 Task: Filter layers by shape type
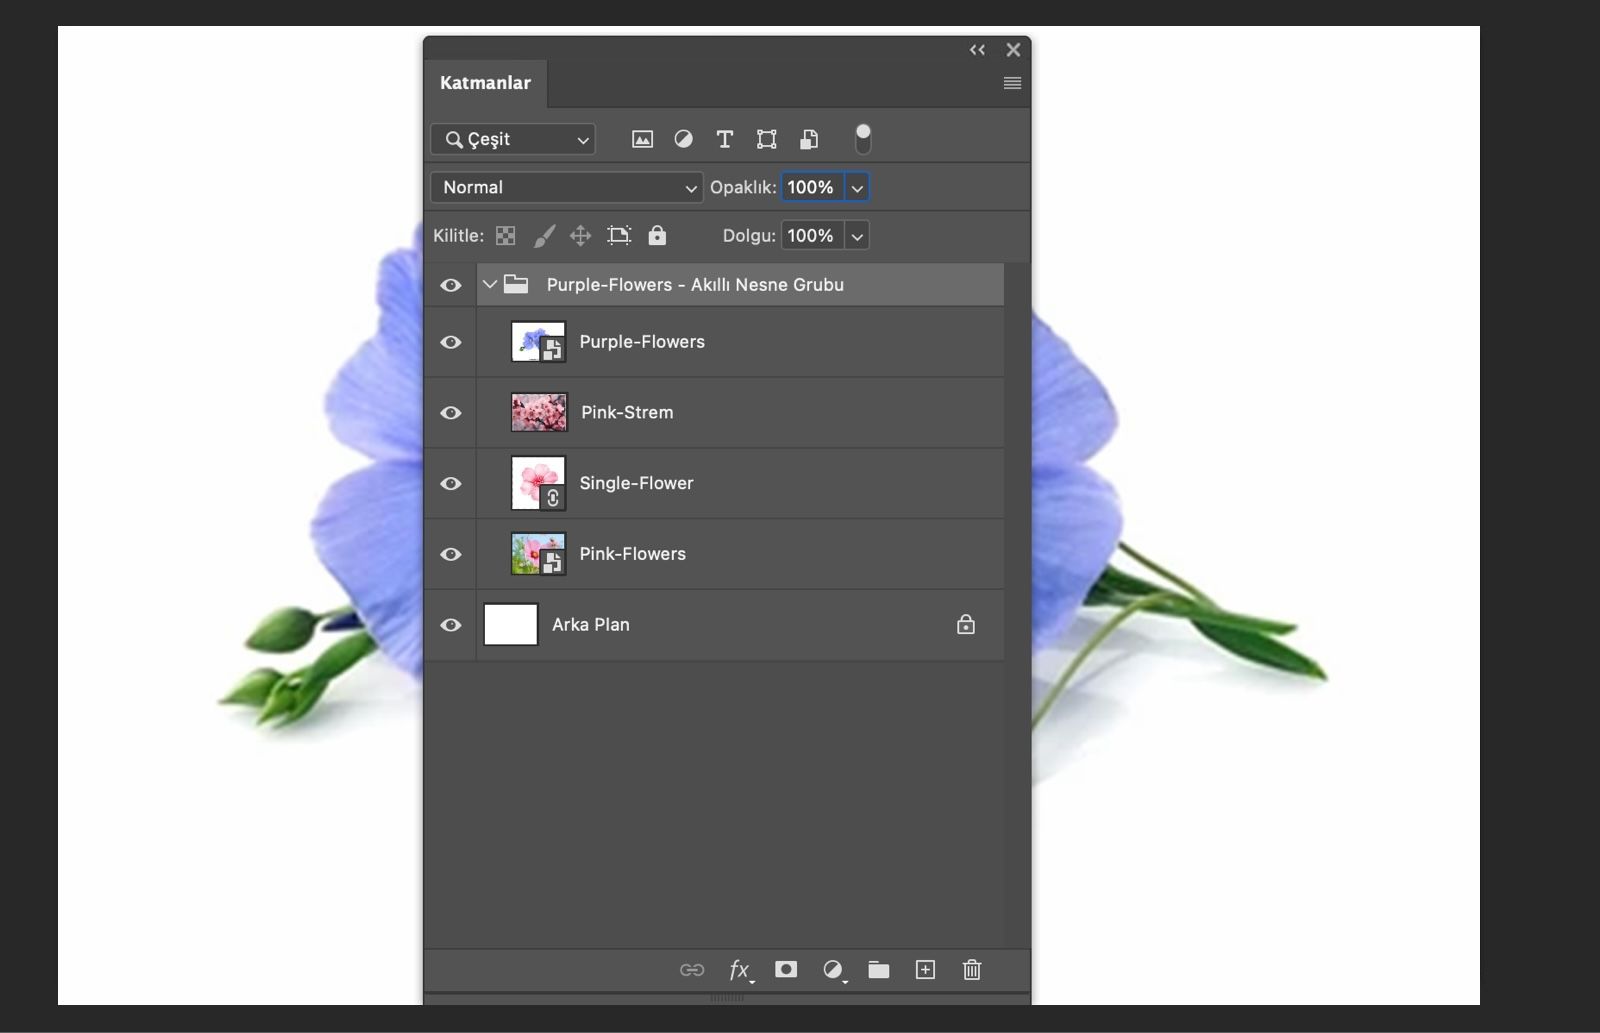(x=766, y=139)
